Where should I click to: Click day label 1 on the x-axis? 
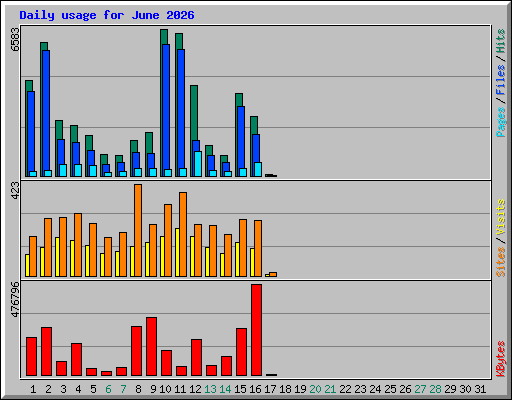coord(33,389)
